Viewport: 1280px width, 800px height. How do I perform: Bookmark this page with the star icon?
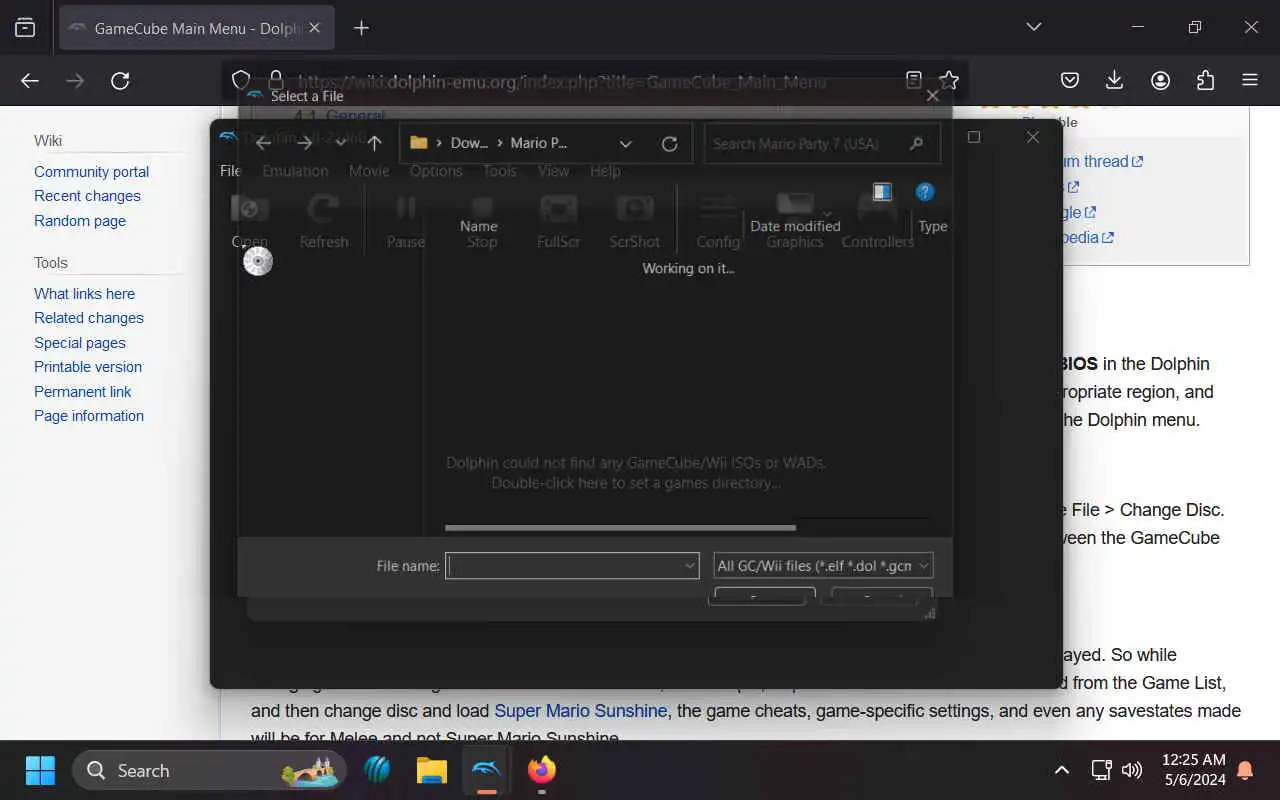(949, 80)
